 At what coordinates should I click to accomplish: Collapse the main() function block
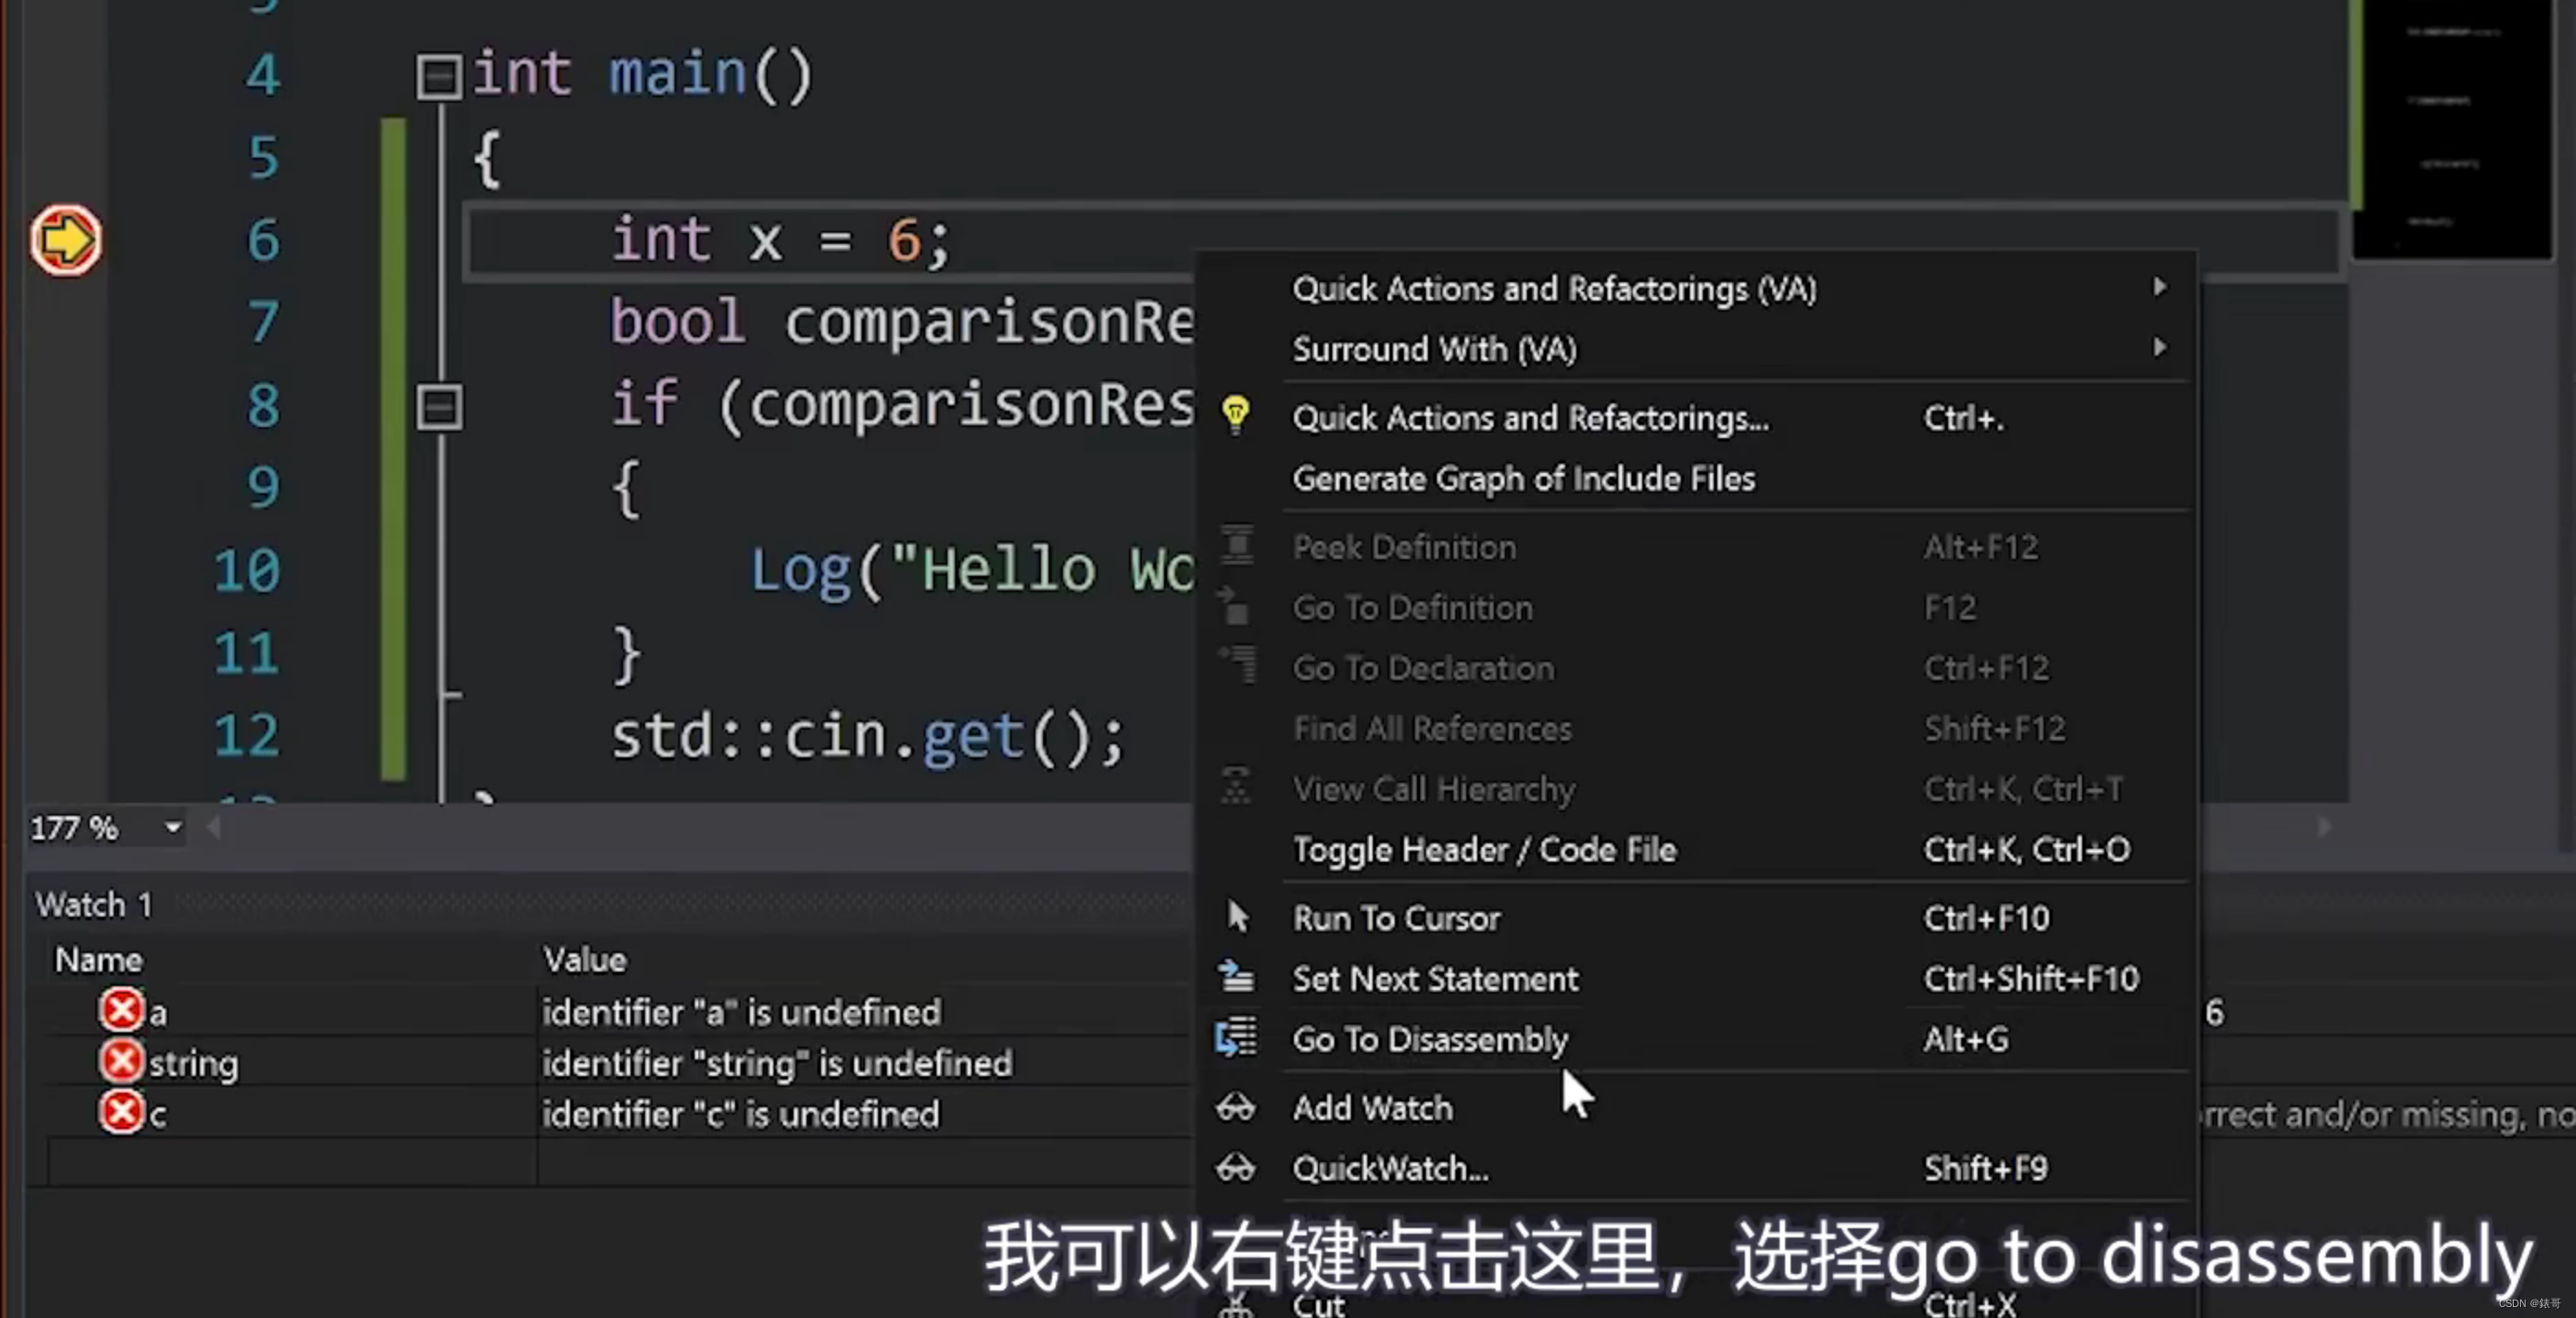click(439, 76)
